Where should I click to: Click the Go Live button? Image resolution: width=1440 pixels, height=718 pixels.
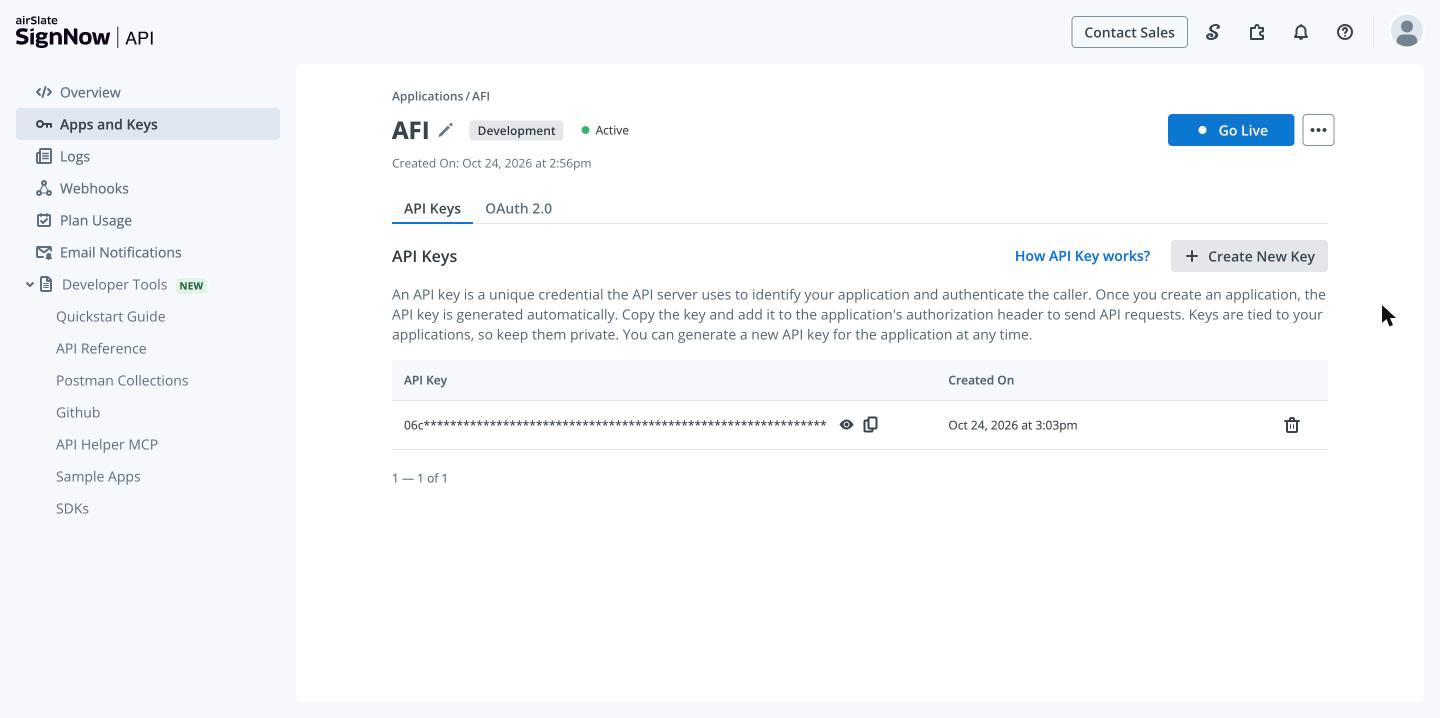[1231, 130]
